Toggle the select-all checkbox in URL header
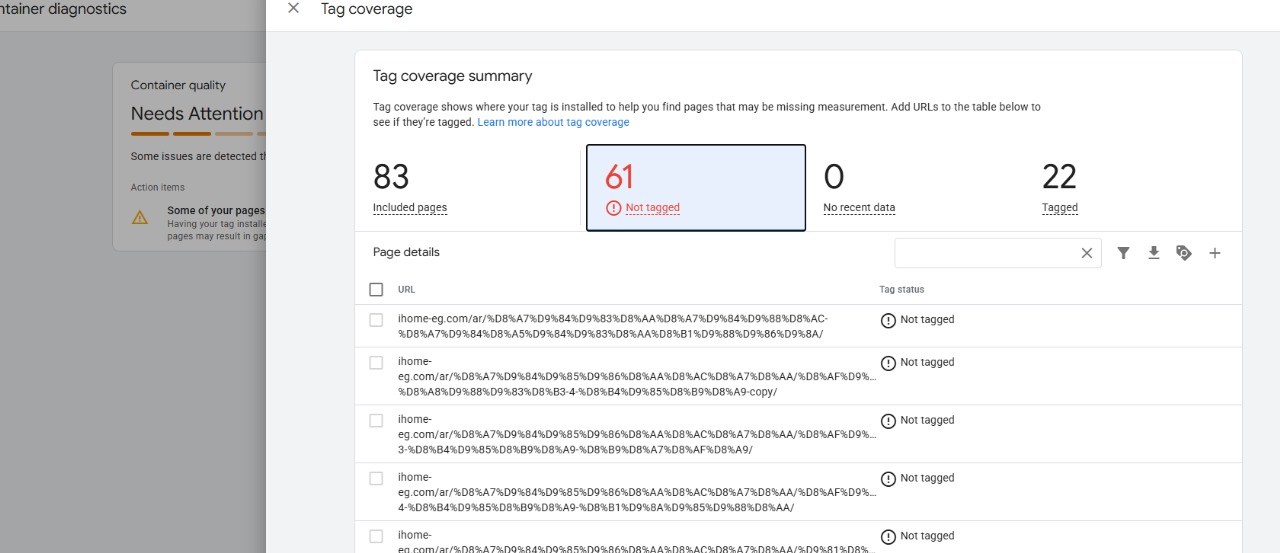 pyautogui.click(x=376, y=289)
